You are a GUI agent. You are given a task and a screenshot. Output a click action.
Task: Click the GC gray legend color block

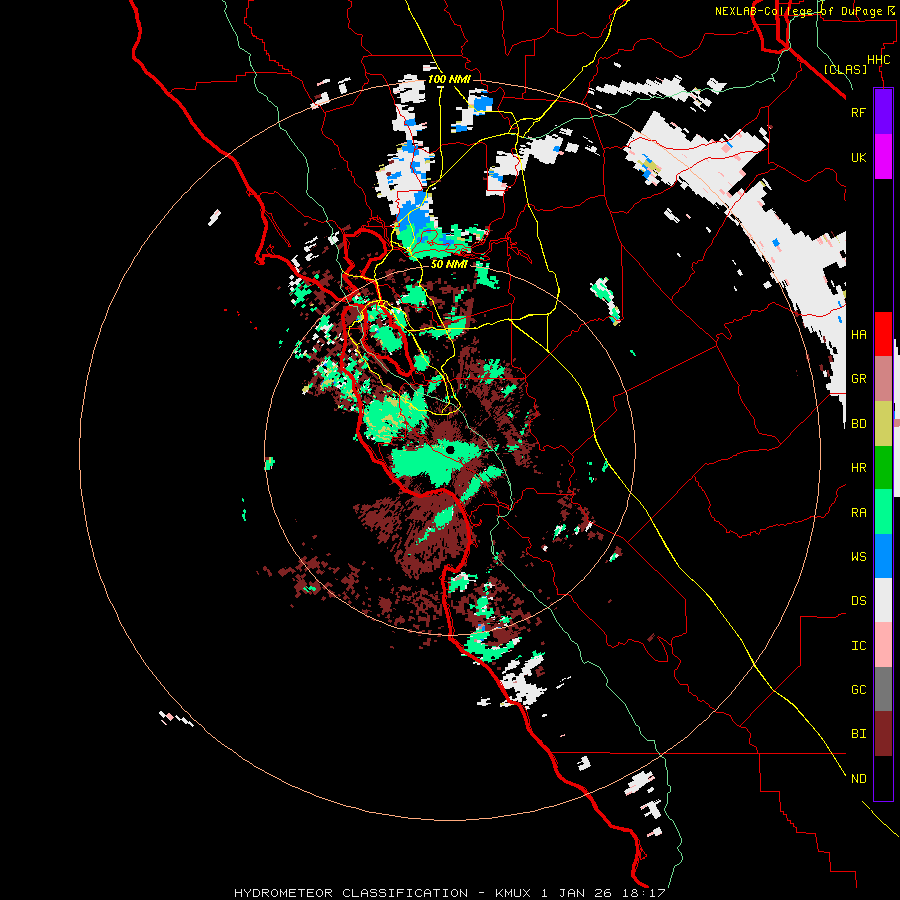click(883, 689)
